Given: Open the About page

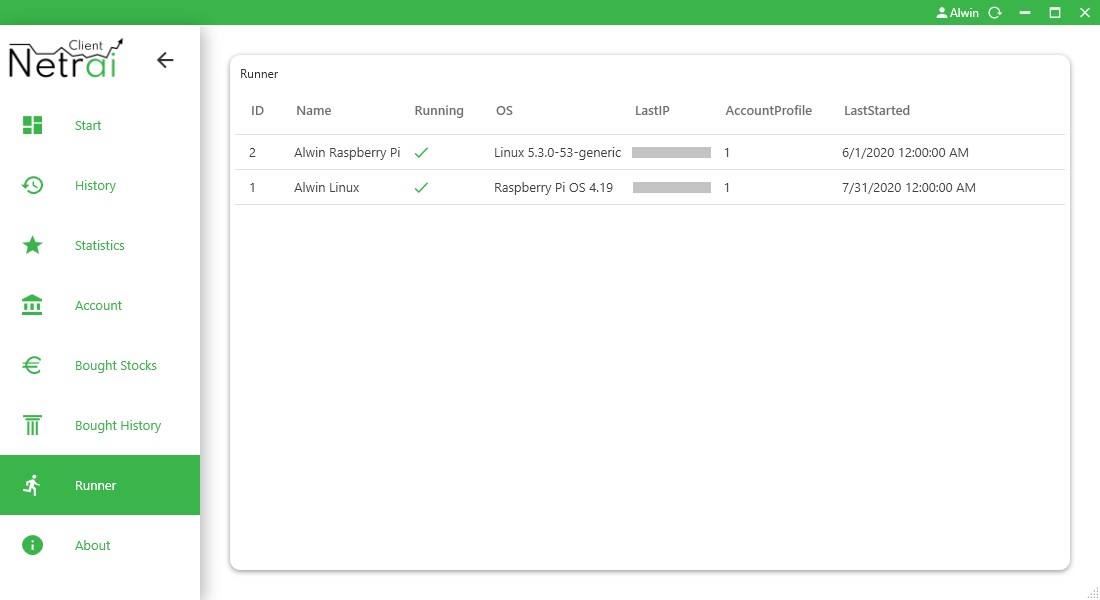Looking at the screenshot, I should pyautogui.click(x=100, y=545).
